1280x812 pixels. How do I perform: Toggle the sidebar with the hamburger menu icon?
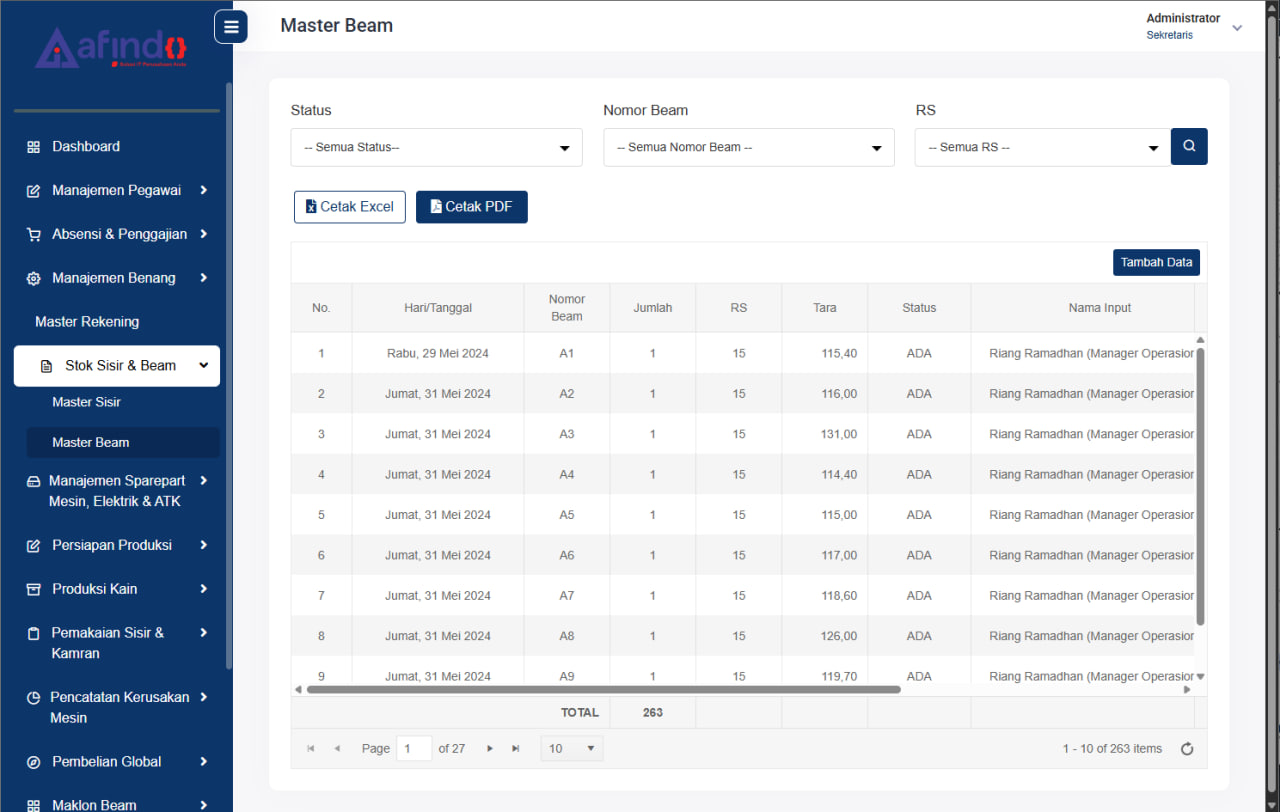[x=231, y=27]
